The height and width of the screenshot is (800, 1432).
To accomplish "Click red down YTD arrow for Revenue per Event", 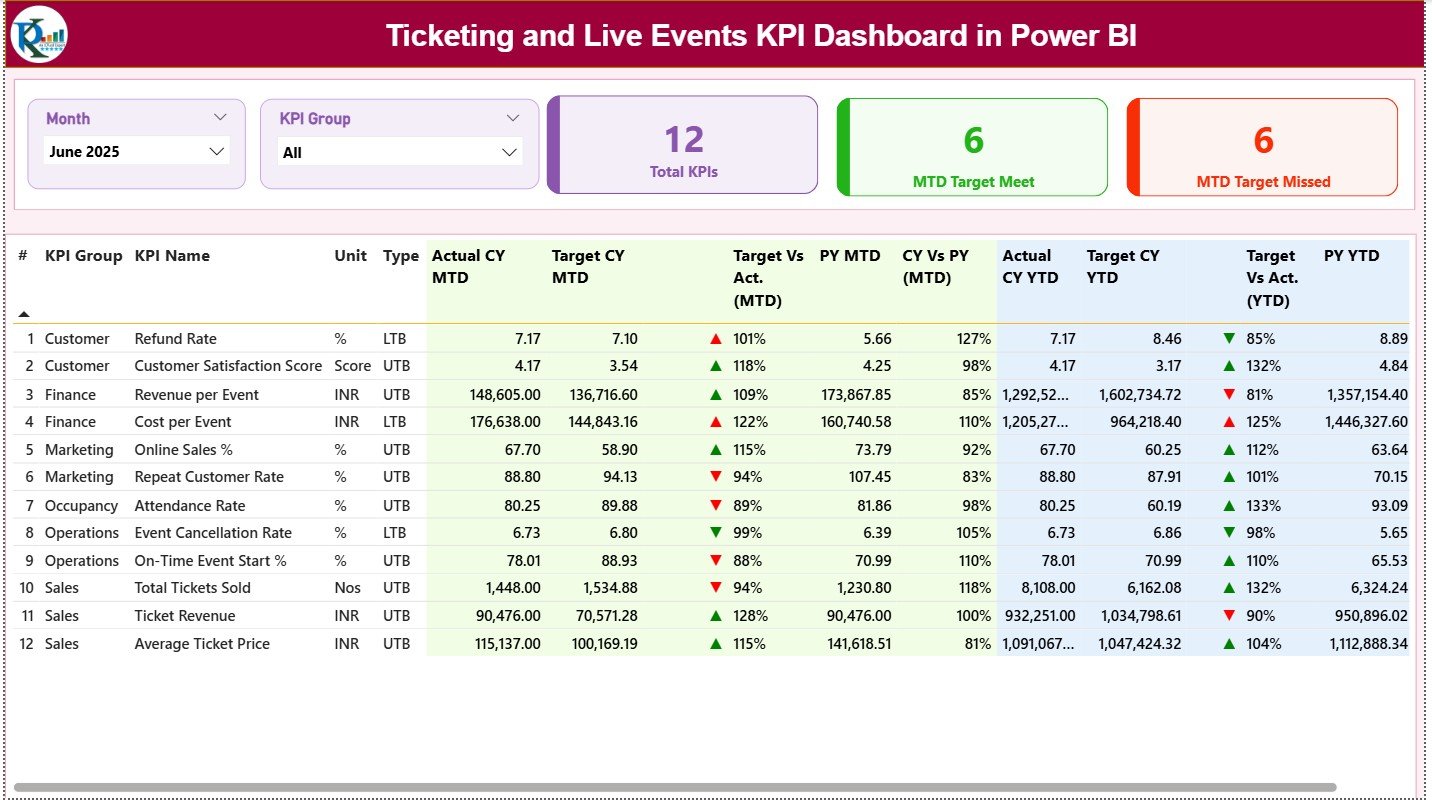I will click(x=1228, y=394).
